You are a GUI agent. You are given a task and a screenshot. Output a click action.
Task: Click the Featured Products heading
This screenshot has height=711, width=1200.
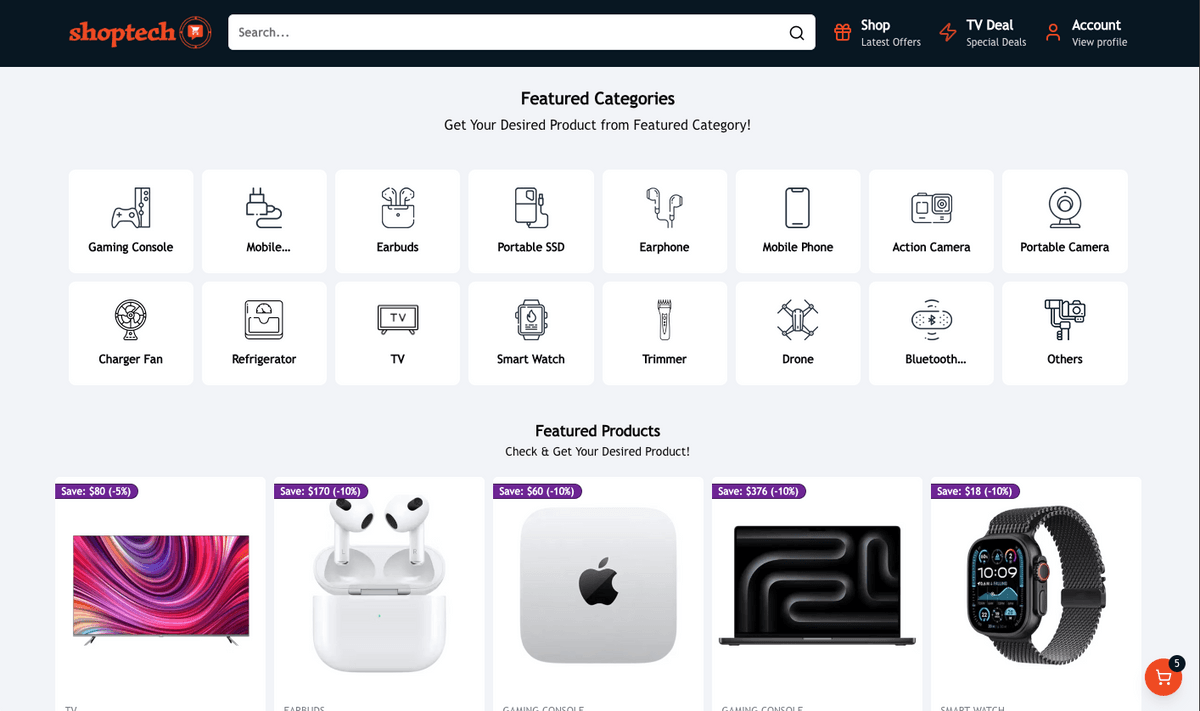point(598,431)
